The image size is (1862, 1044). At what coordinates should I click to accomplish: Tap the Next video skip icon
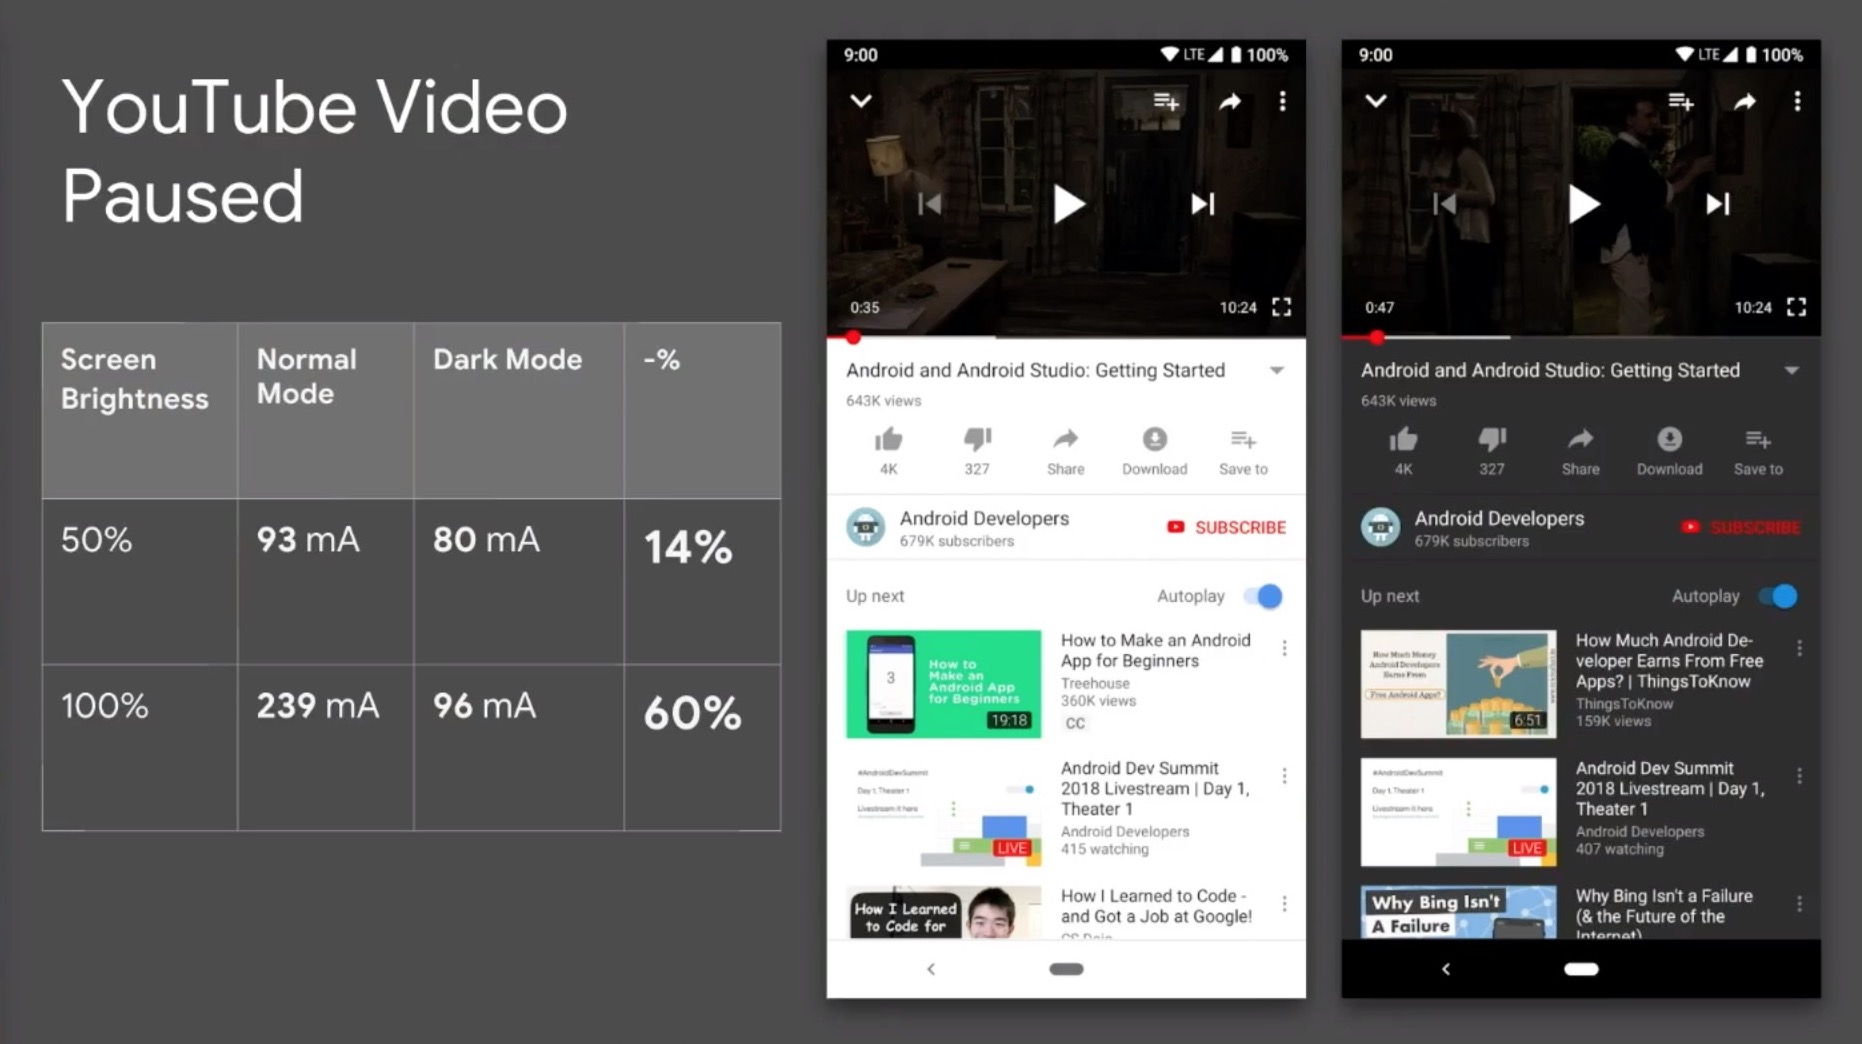click(1200, 204)
